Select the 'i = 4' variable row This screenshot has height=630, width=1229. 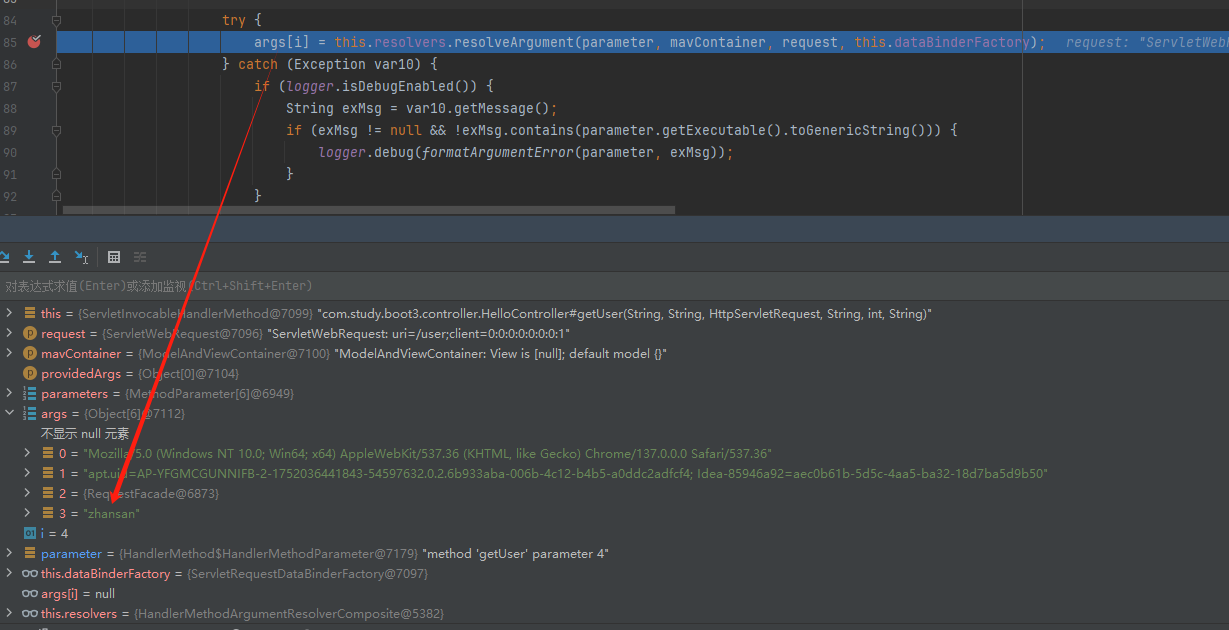coord(614,533)
